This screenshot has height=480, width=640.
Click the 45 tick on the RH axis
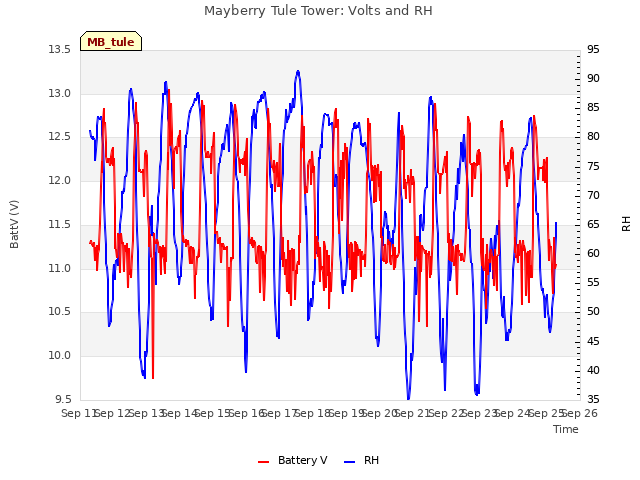click(593, 341)
